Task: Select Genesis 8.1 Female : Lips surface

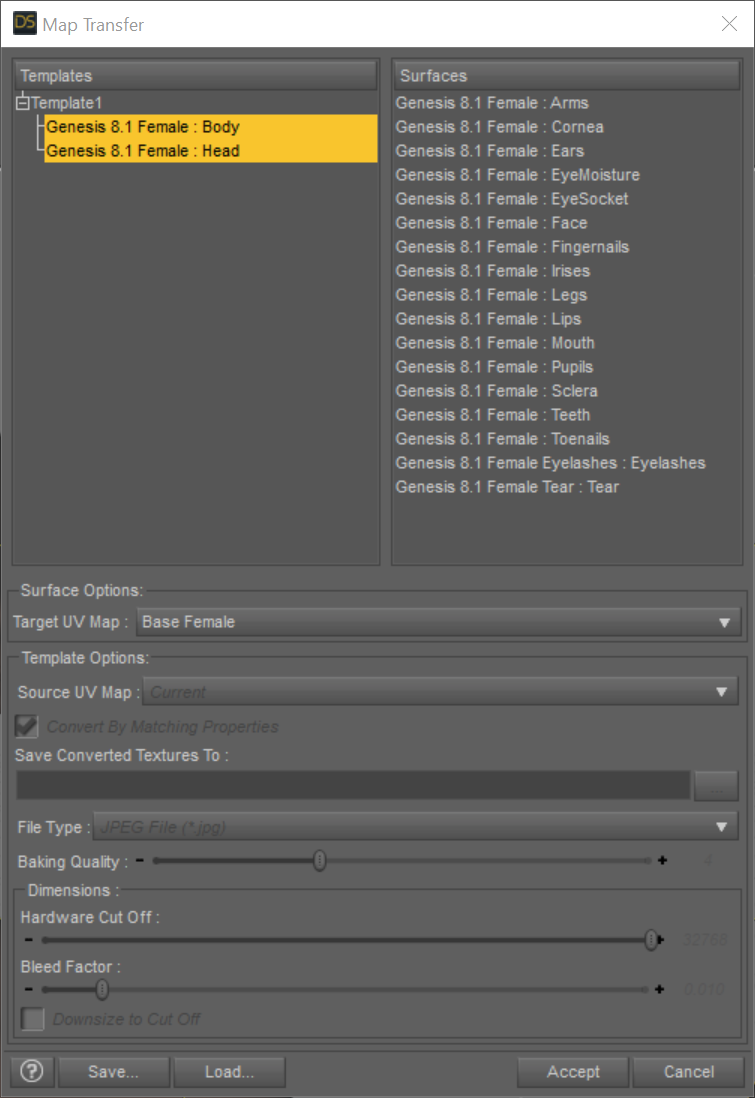Action: (x=488, y=319)
